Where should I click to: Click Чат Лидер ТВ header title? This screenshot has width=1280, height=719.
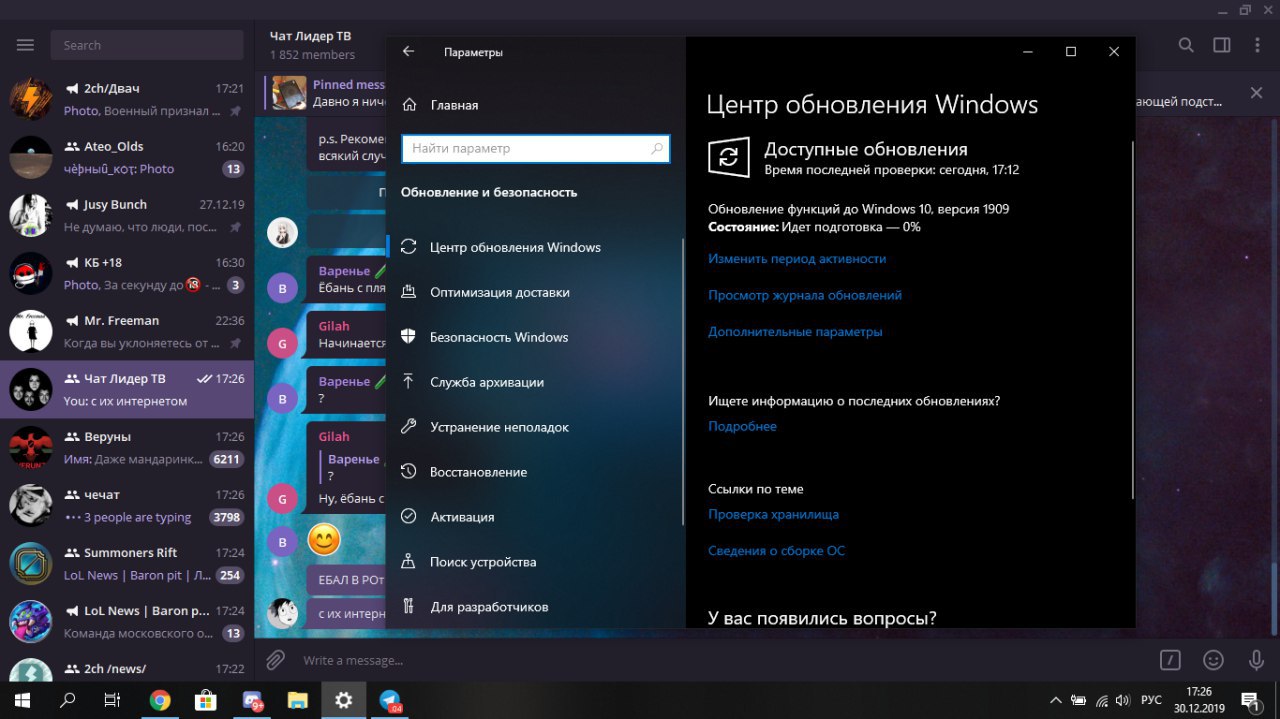(310, 36)
